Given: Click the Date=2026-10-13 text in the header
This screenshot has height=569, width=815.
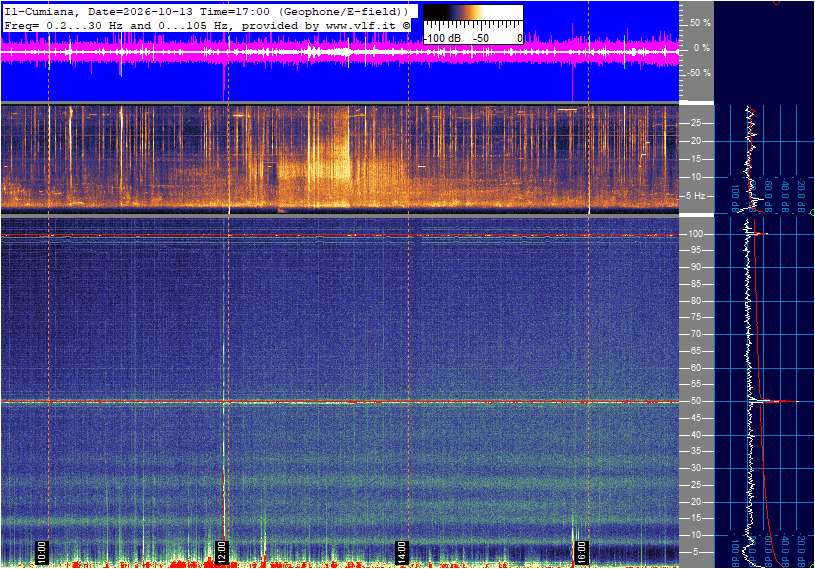Looking at the screenshot, I should 140,11.
